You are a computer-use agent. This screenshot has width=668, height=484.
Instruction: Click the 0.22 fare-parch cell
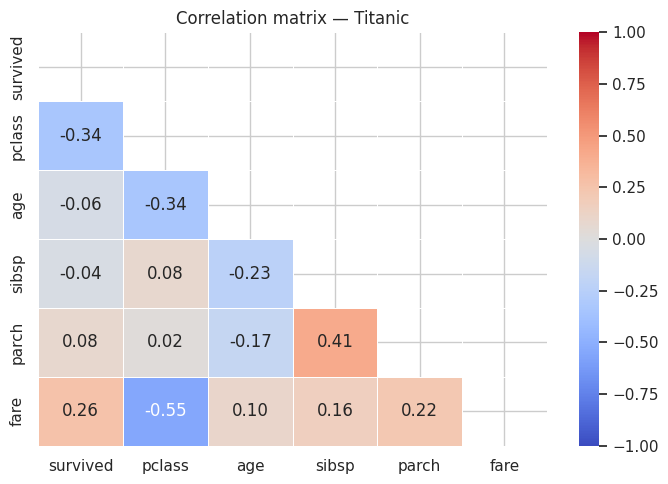tap(420, 412)
